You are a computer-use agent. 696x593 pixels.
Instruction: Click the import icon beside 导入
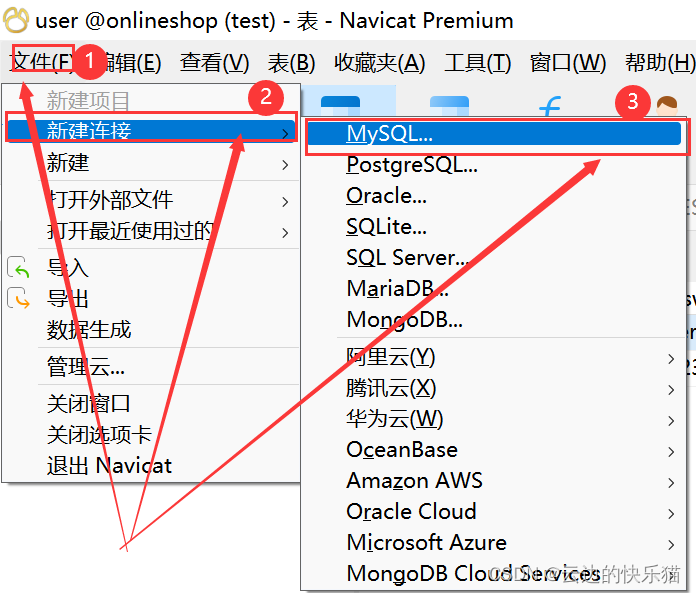[x=19, y=268]
